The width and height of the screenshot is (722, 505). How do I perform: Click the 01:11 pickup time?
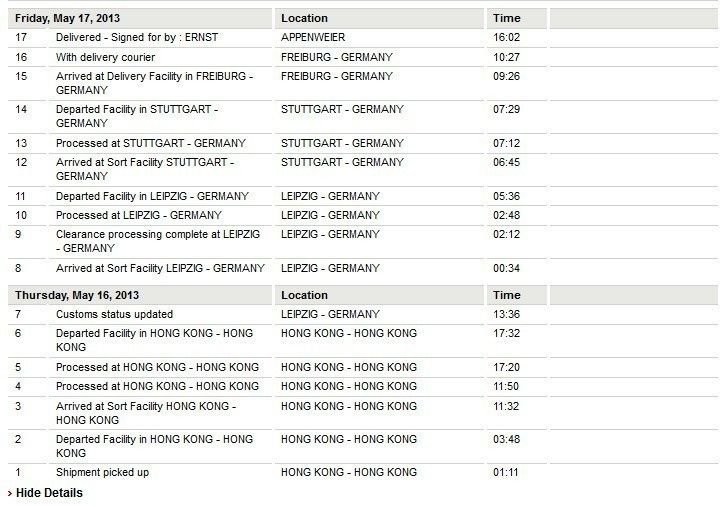point(506,472)
